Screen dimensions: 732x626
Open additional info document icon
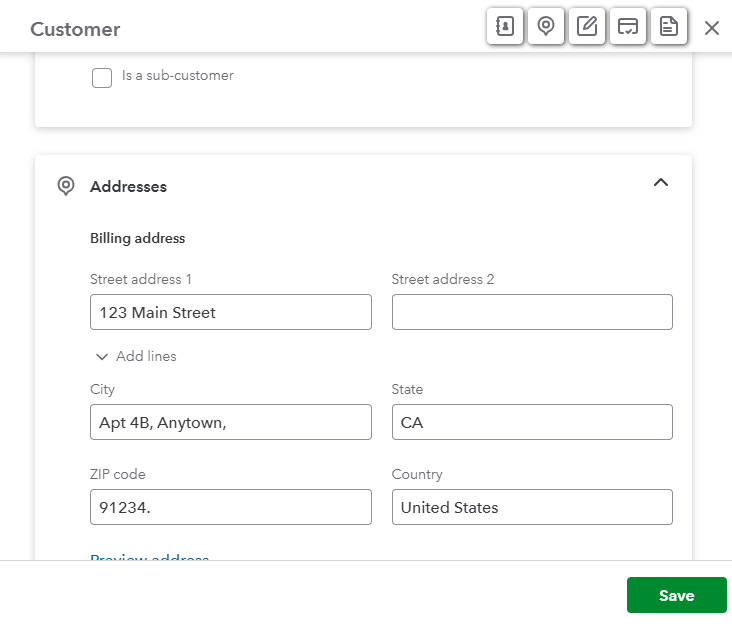pos(669,27)
